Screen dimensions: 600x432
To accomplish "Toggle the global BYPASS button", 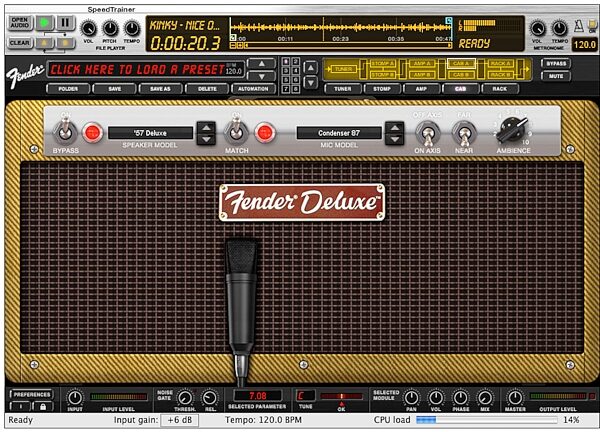I will (x=556, y=64).
